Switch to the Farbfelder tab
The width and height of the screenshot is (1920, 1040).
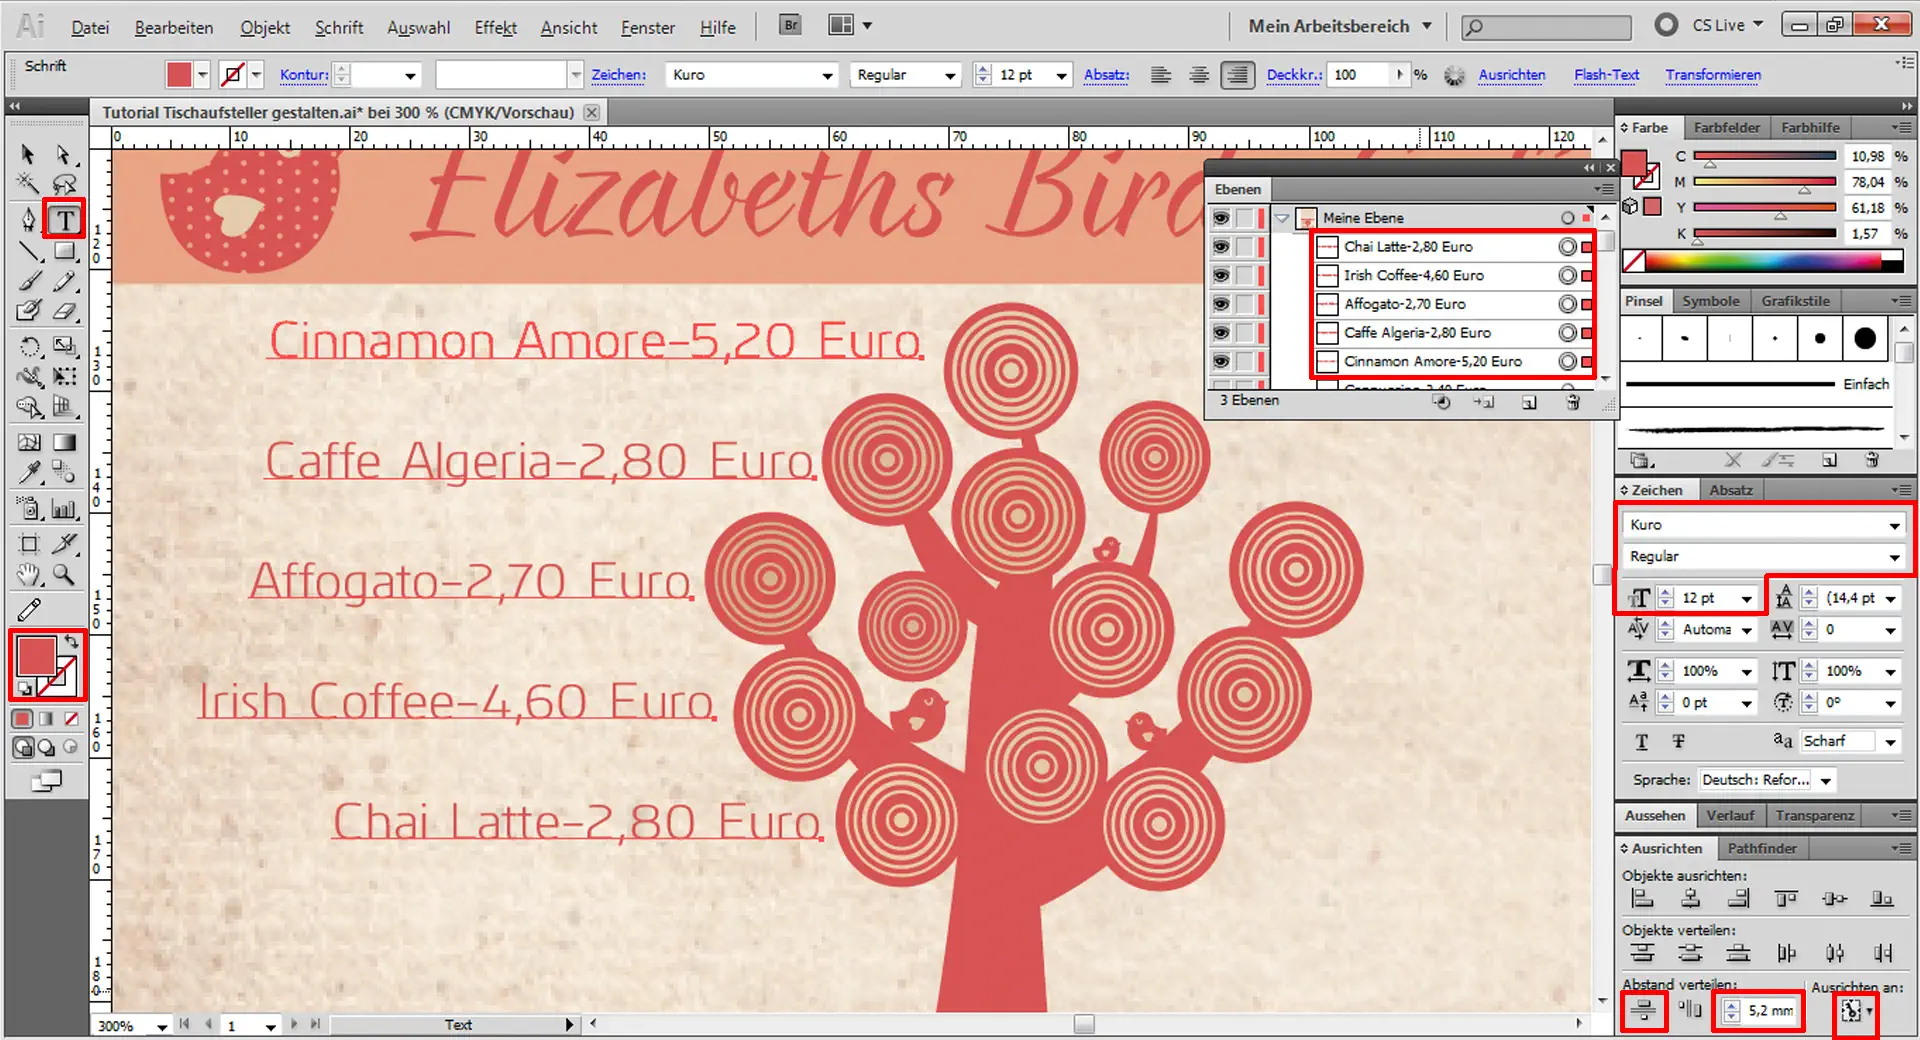[x=1727, y=127]
